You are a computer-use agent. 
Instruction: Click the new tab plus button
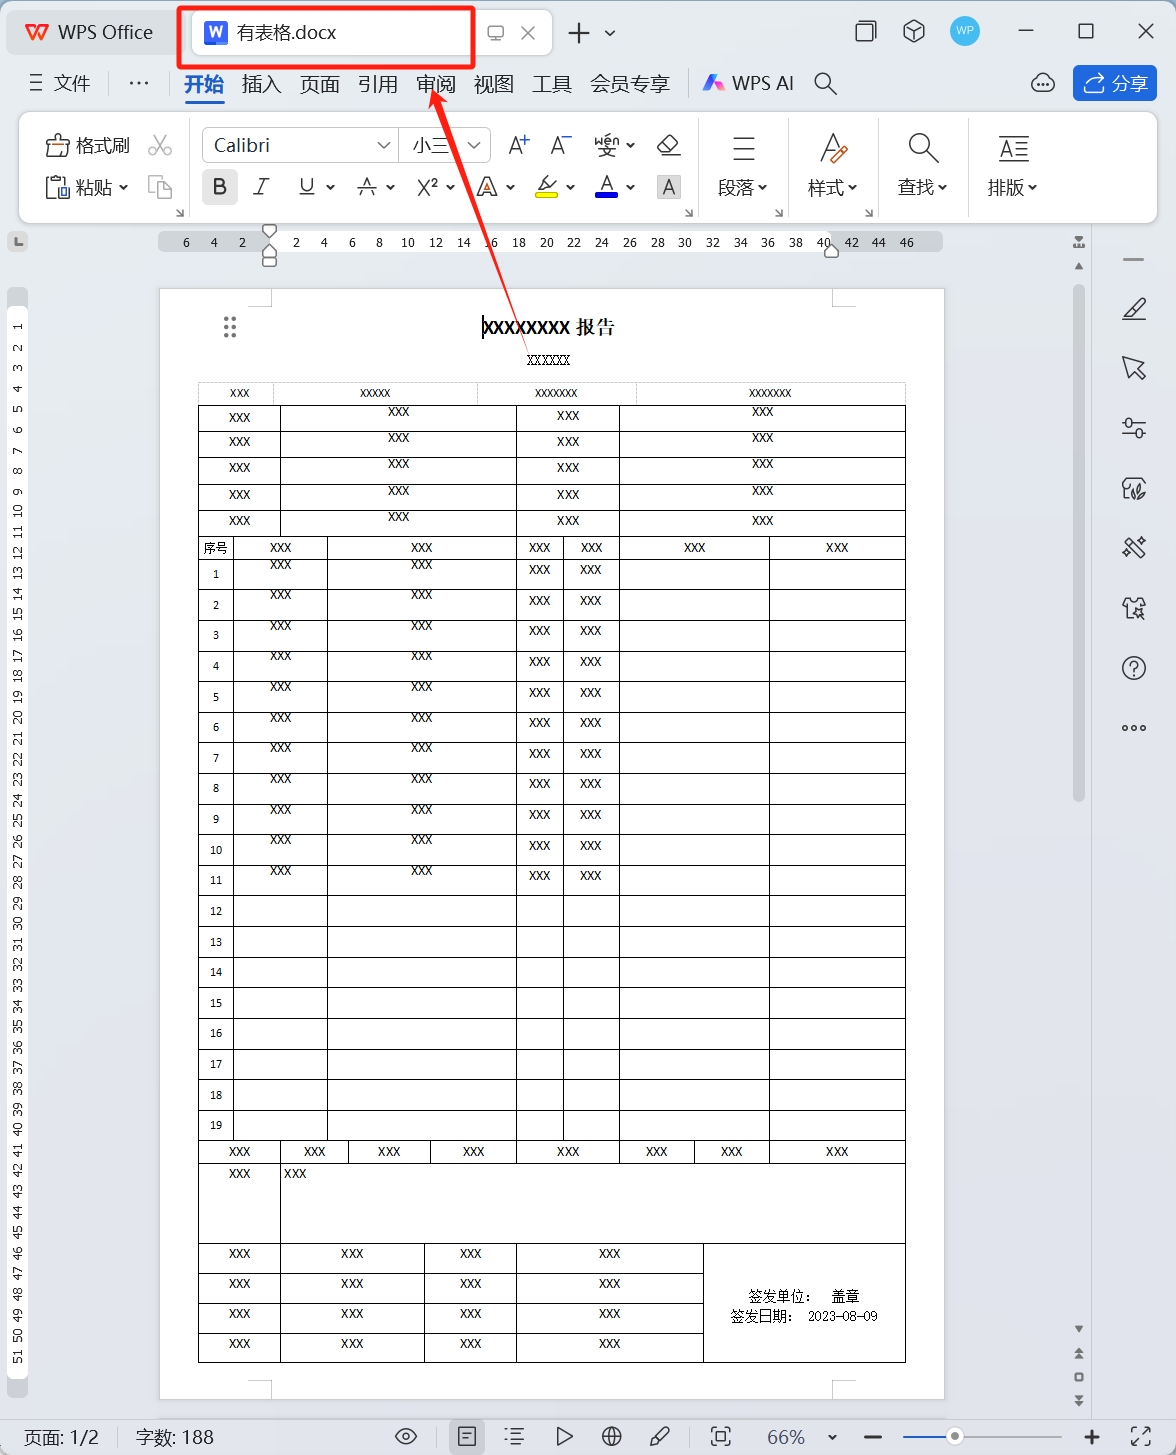(578, 33)
